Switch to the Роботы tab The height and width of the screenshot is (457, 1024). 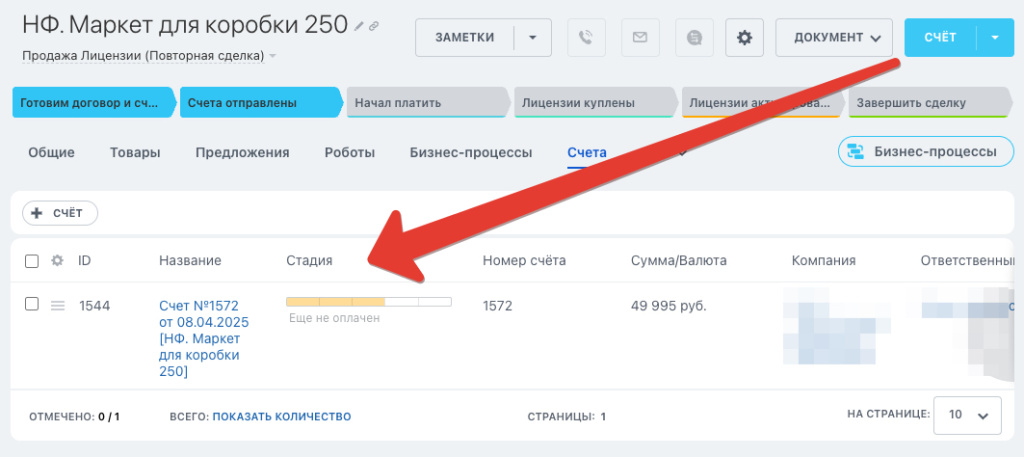349,153
